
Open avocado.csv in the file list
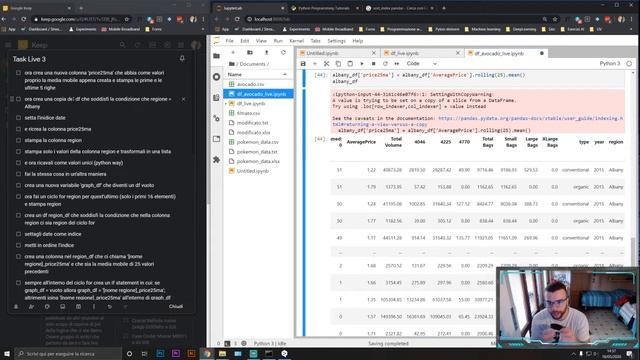tap(258, 84)
